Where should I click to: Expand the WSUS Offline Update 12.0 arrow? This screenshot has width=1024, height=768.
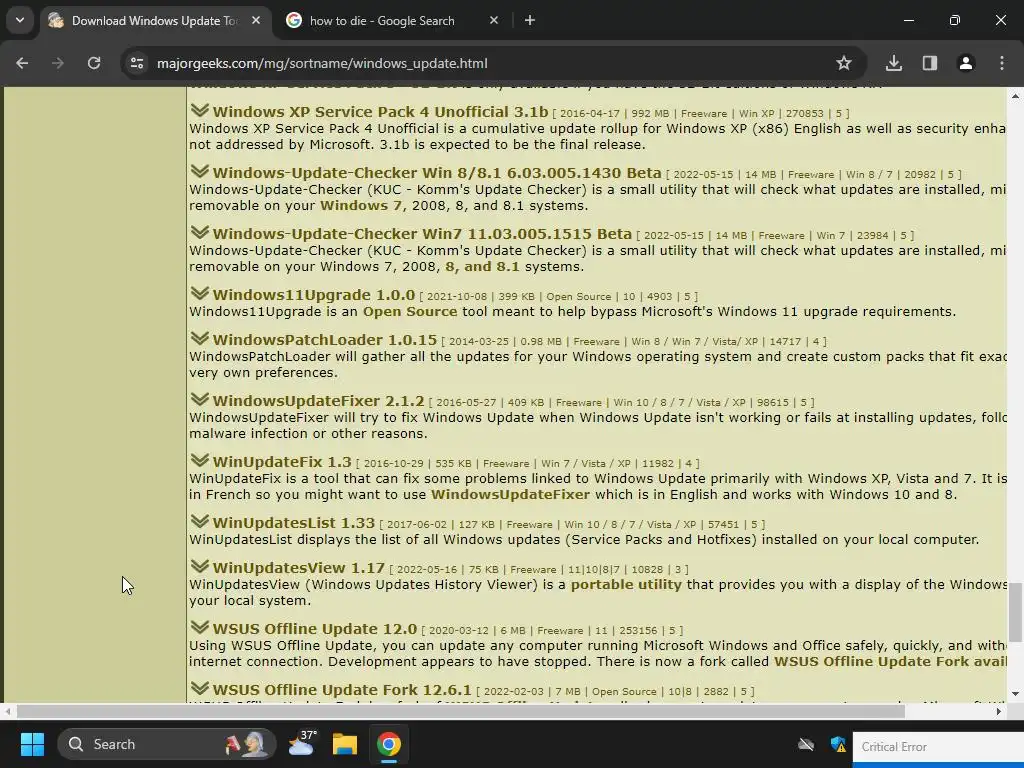[200, 627]
